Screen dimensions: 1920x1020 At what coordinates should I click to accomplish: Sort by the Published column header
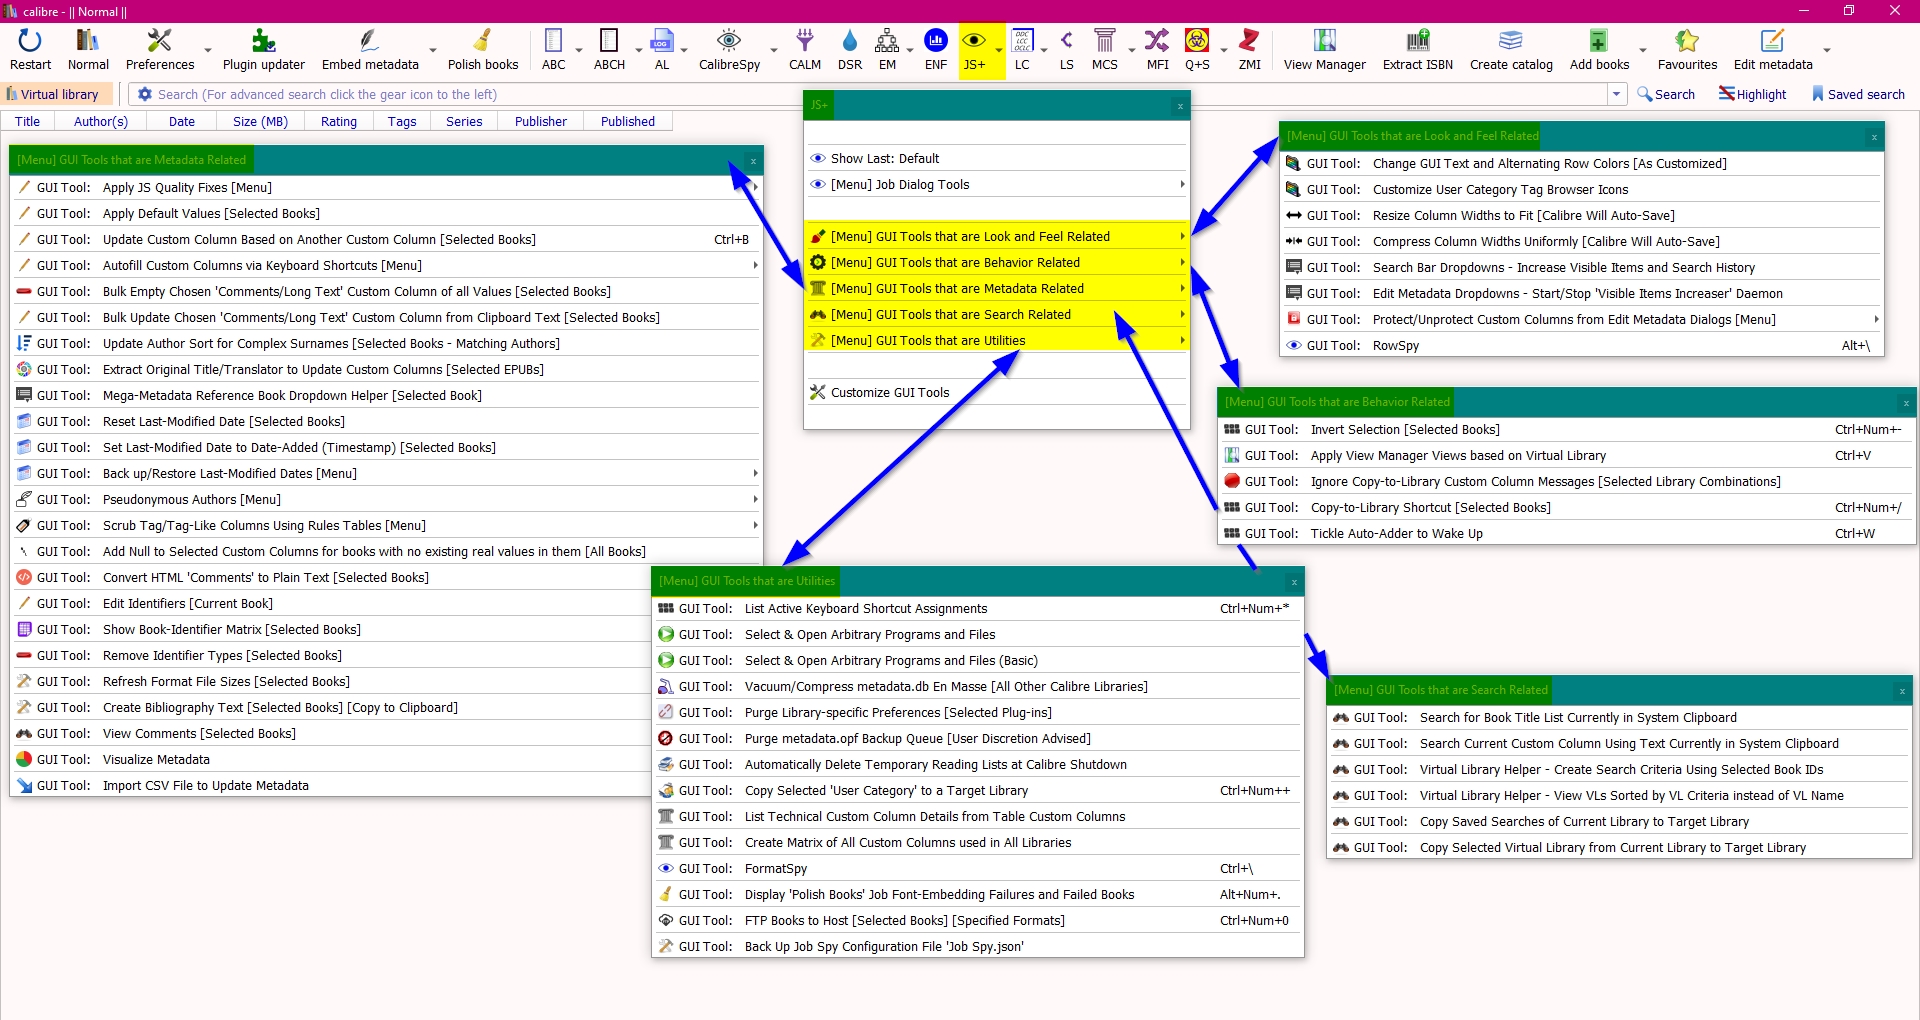coord(628,122)
